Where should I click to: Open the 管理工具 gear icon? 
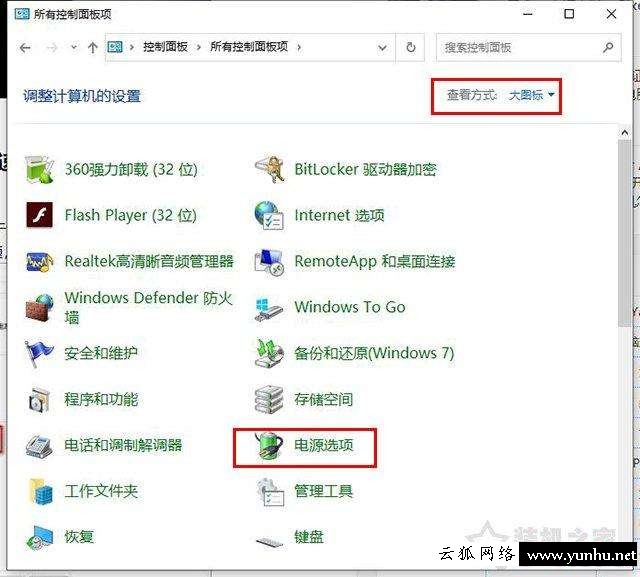(270, 492)
